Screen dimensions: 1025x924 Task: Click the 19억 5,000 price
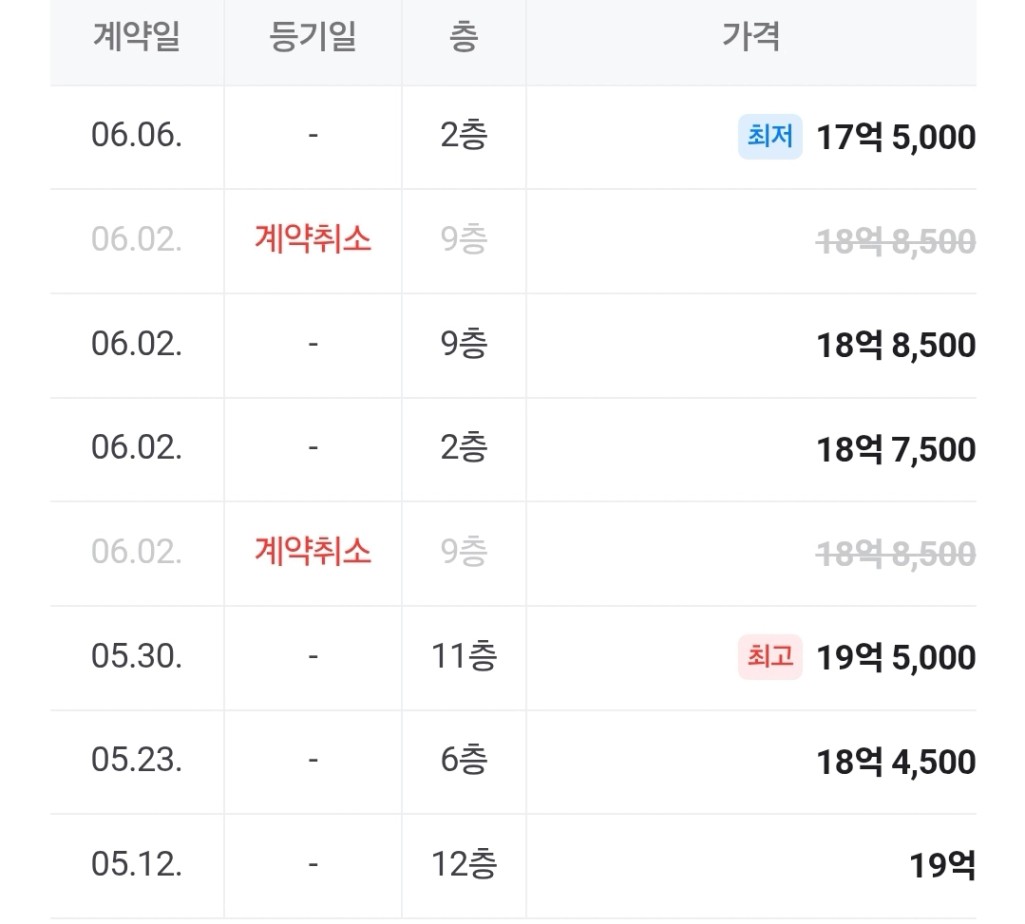[x=896, y=657]
